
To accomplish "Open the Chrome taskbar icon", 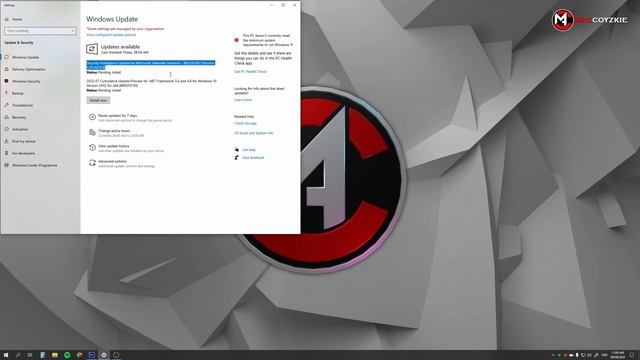I will 80,355.
